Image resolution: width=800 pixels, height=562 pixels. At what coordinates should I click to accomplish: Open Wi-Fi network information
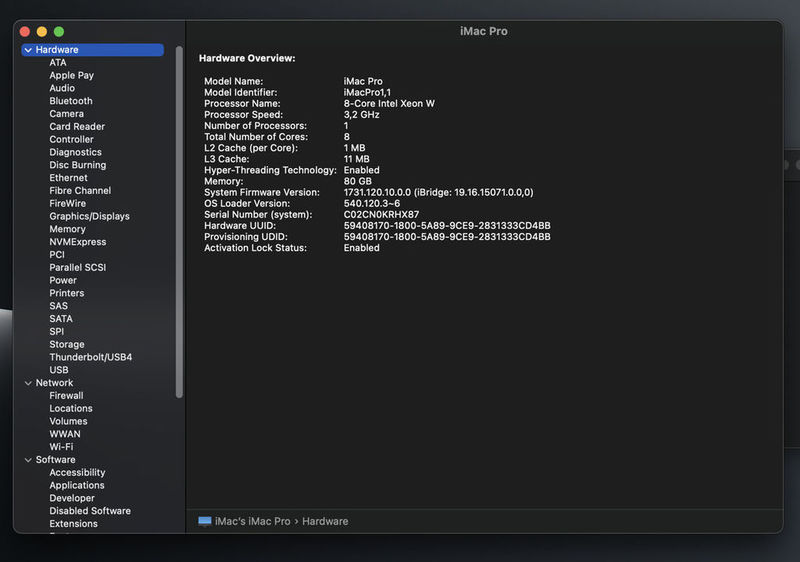[x=61, y=447]
